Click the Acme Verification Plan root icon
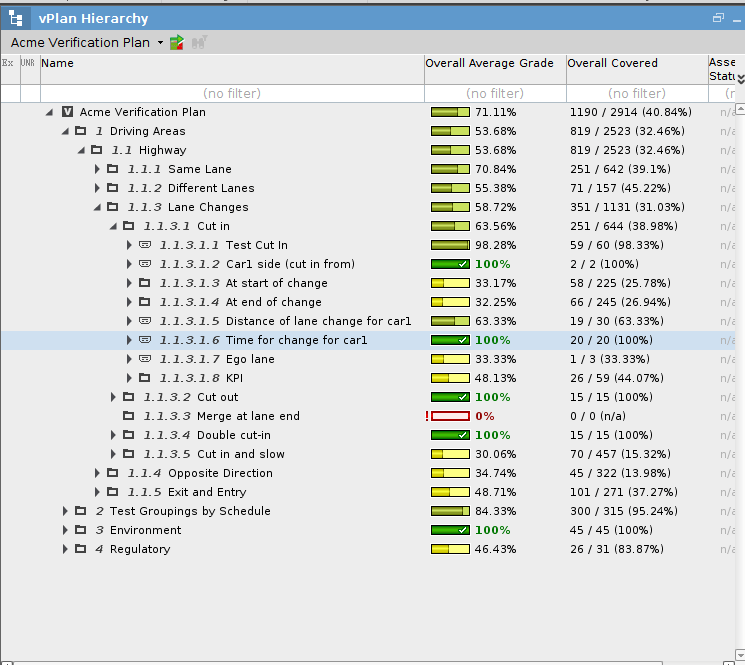The height and width of the screenshot is (665, 745). [x=67, y=112]
